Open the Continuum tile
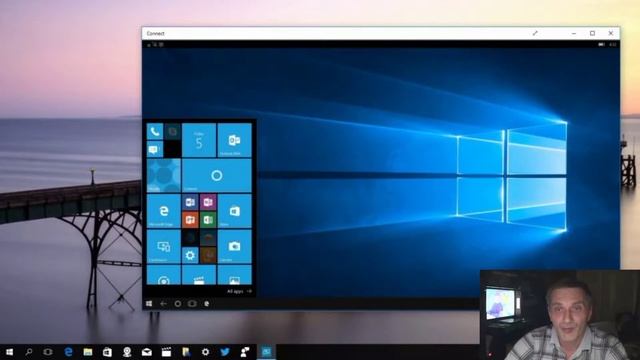This screenshot has width=640, height=360. pos(164,247)
